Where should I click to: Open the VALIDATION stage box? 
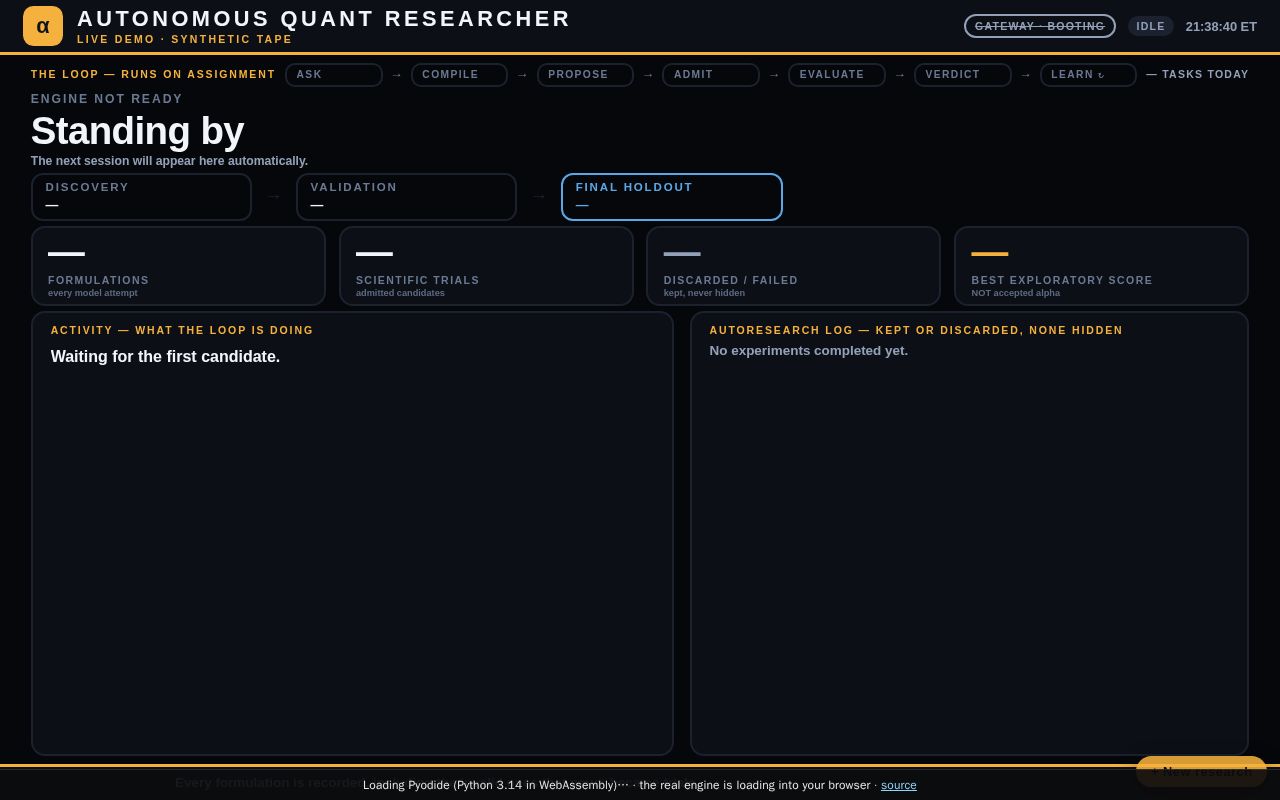tap(406, 197)
